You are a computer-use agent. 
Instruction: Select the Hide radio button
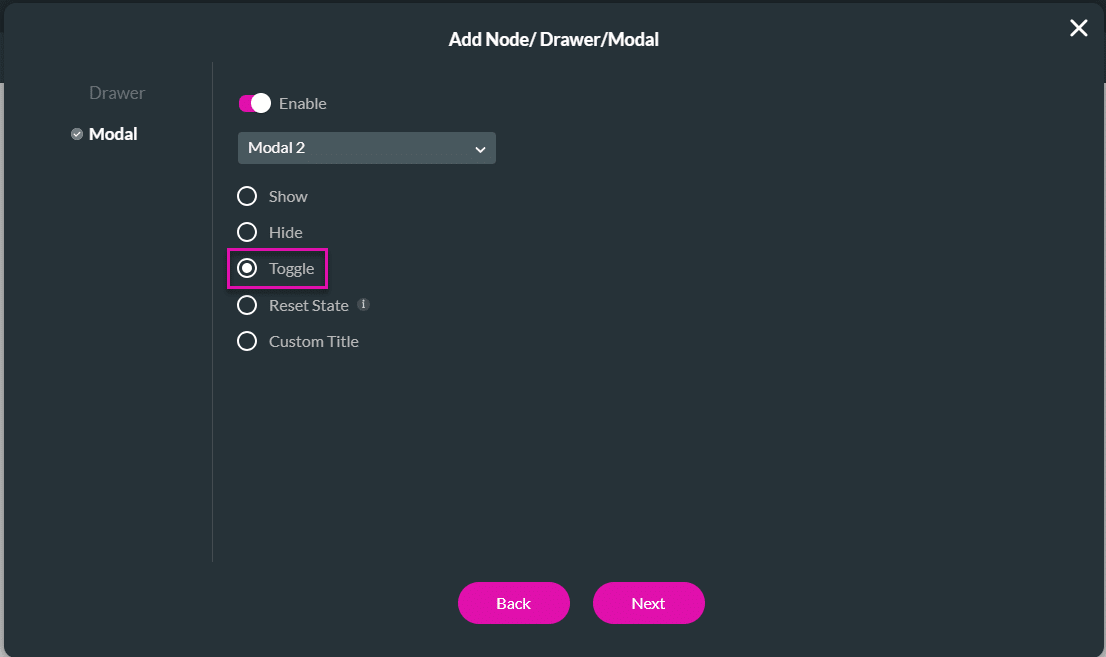click(247, 232)
